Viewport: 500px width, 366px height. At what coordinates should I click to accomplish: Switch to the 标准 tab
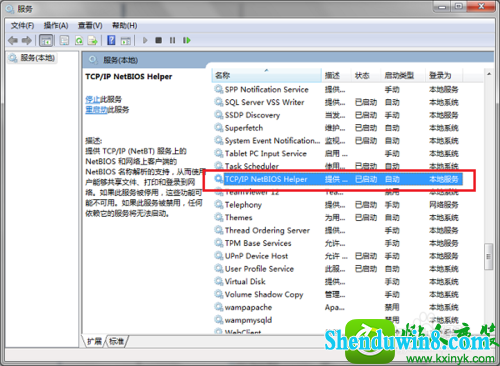[x=116, y=341]
